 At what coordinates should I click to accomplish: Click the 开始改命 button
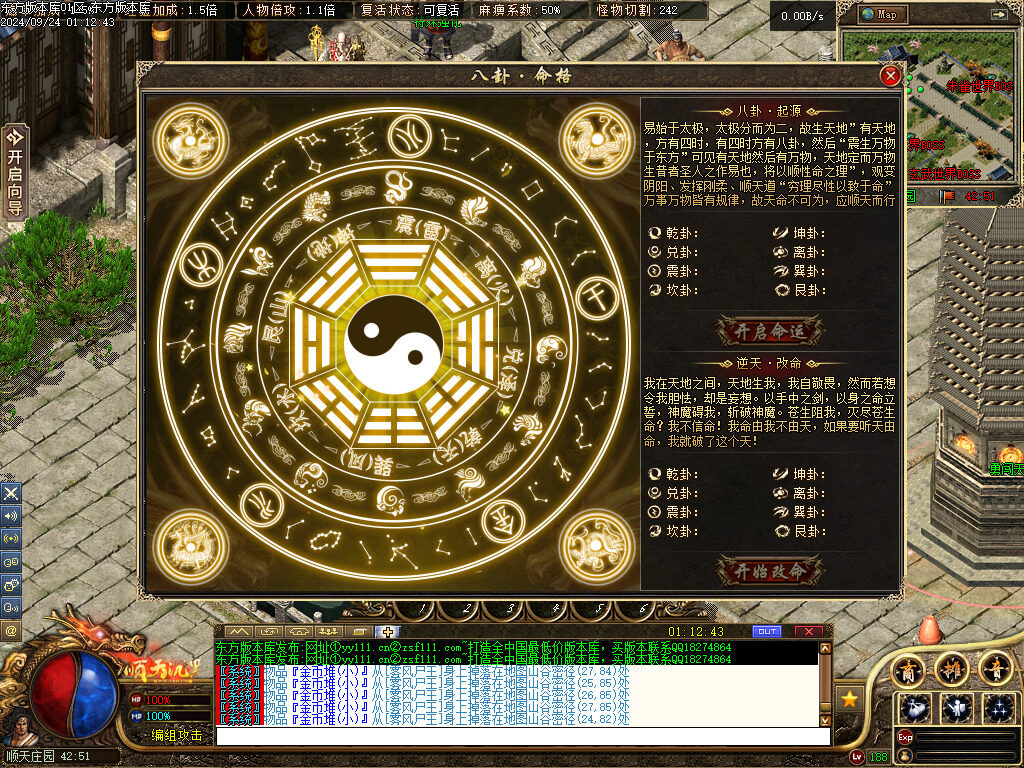coord(769,571)
